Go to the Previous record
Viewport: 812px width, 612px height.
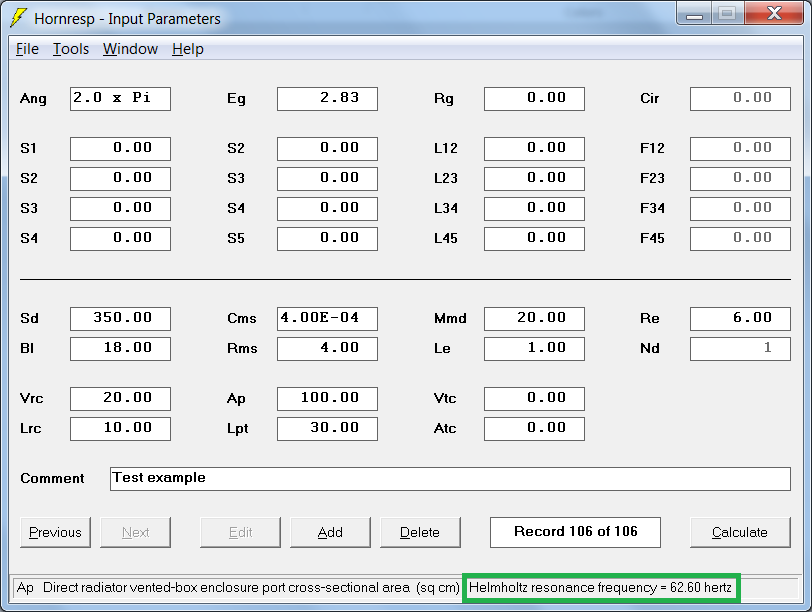pyautogui.click(x=55, y=532)
